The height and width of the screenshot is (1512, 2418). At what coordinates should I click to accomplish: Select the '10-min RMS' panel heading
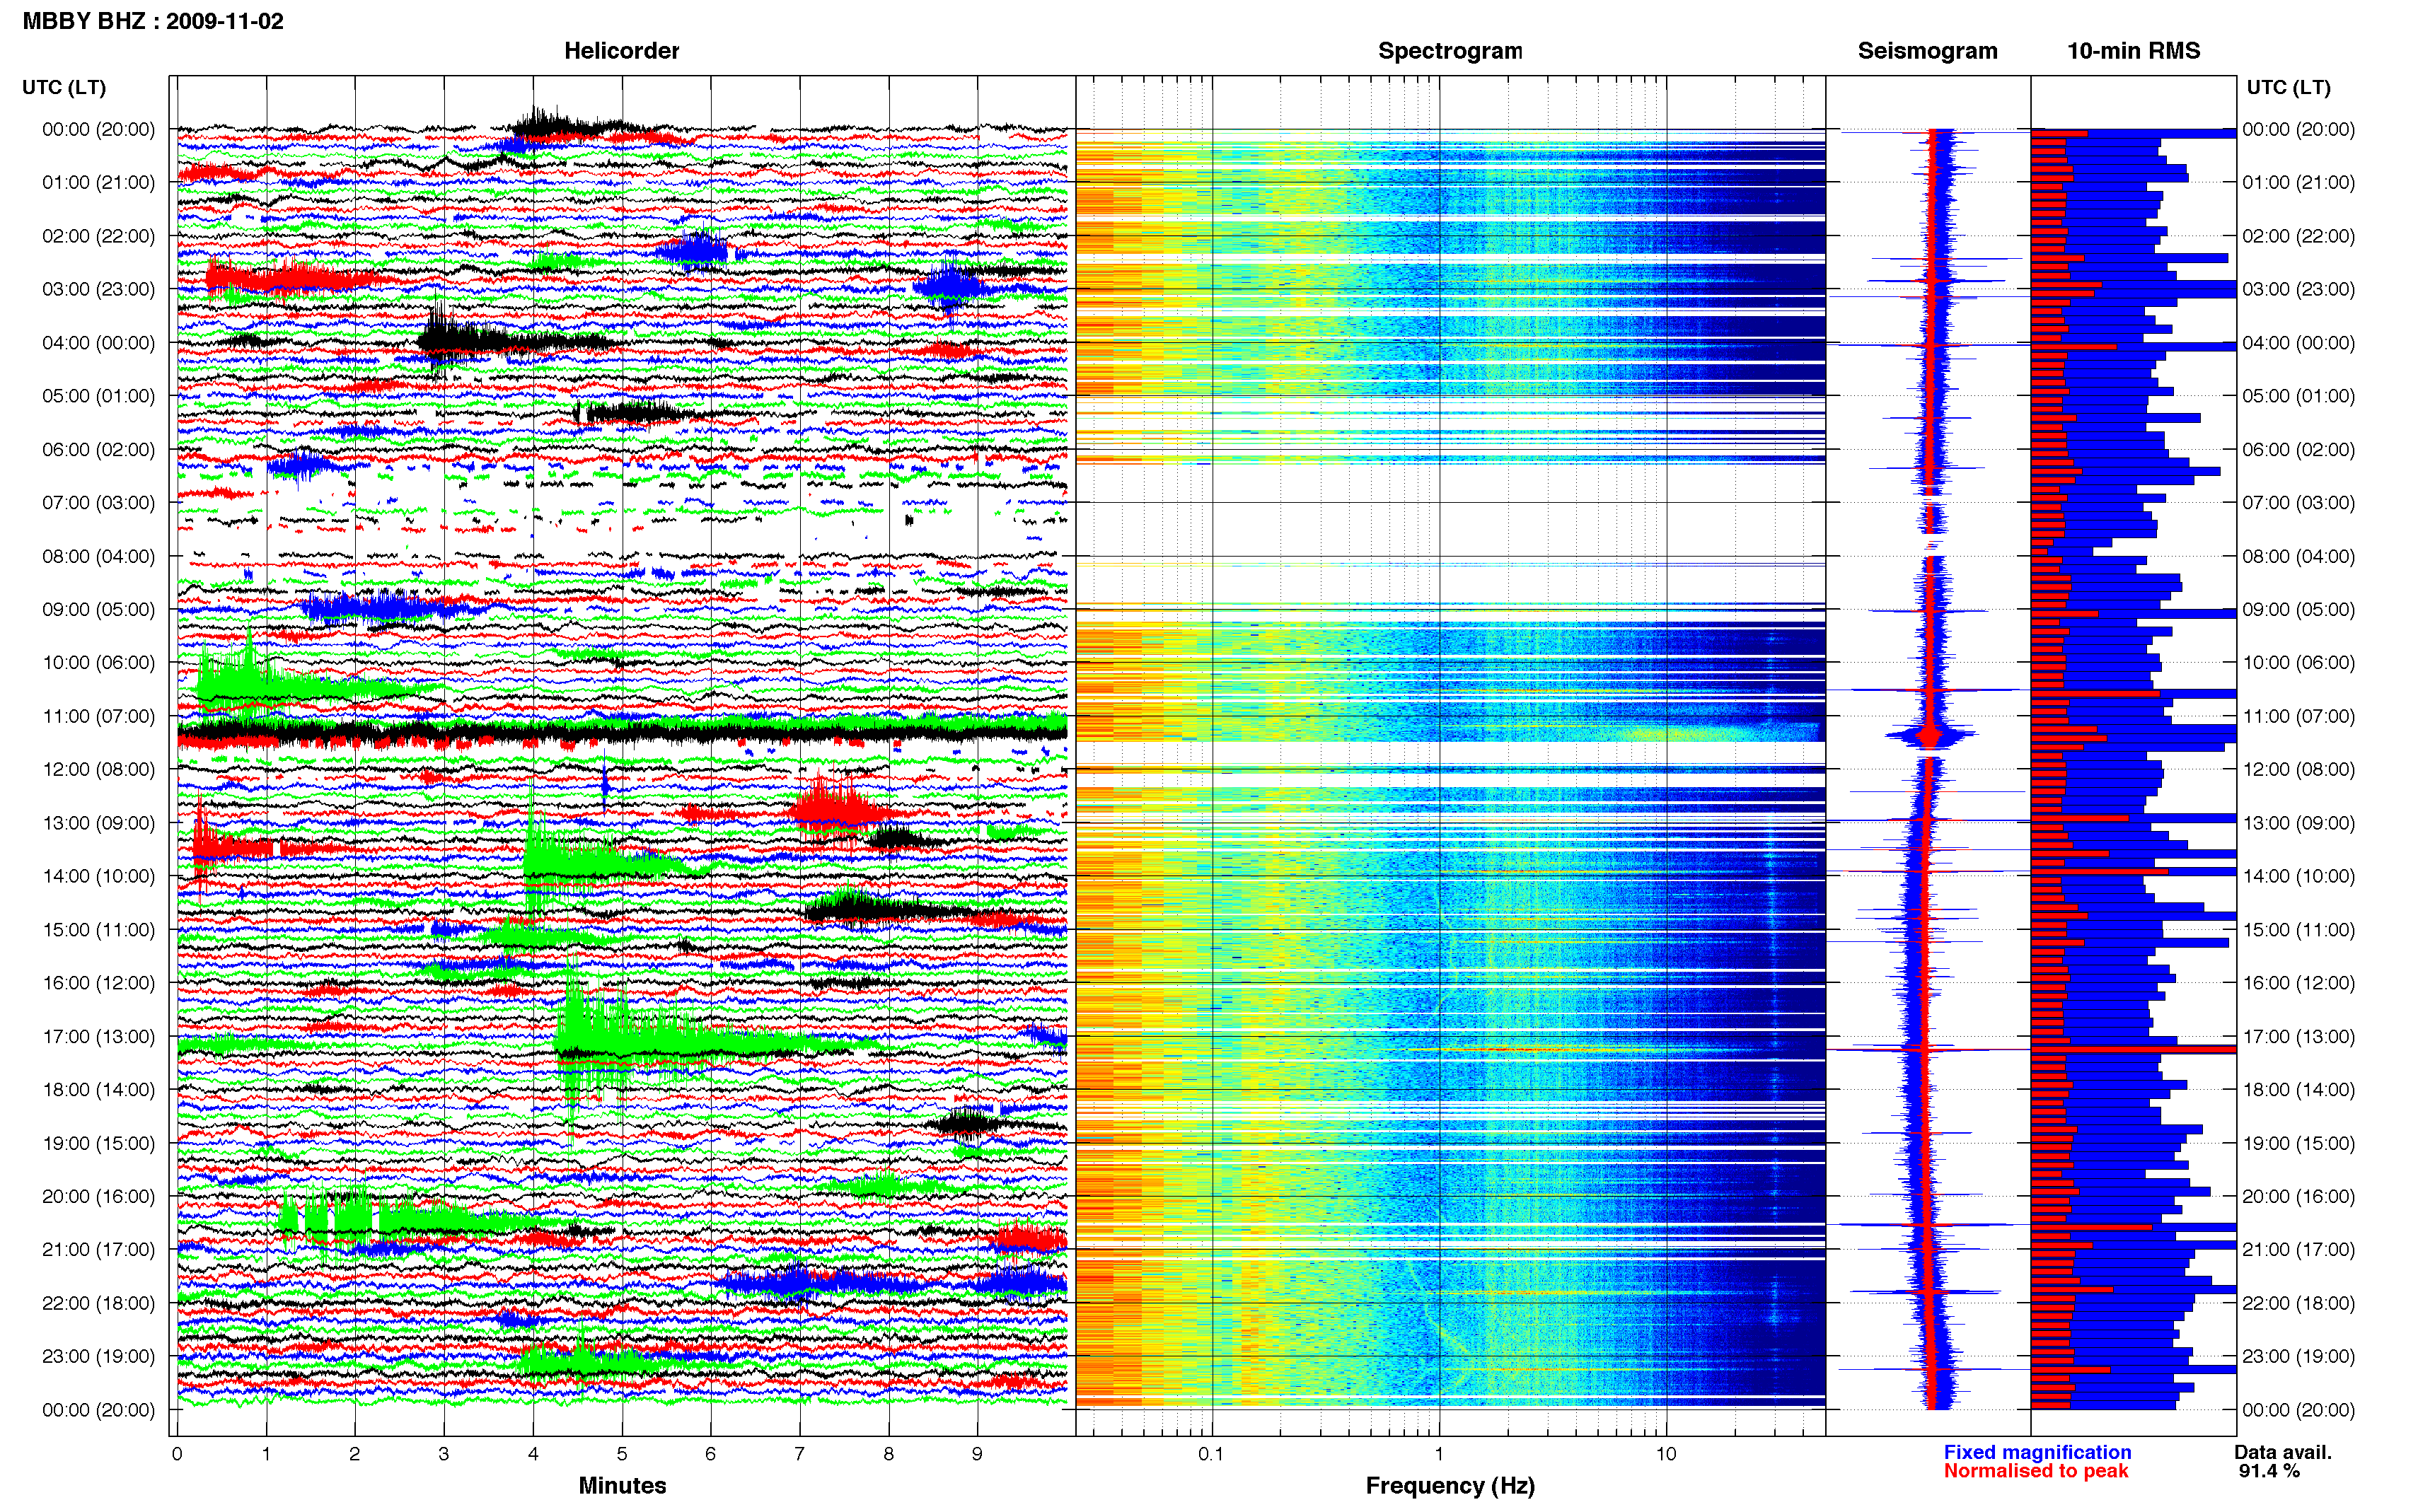point(2133,51)
